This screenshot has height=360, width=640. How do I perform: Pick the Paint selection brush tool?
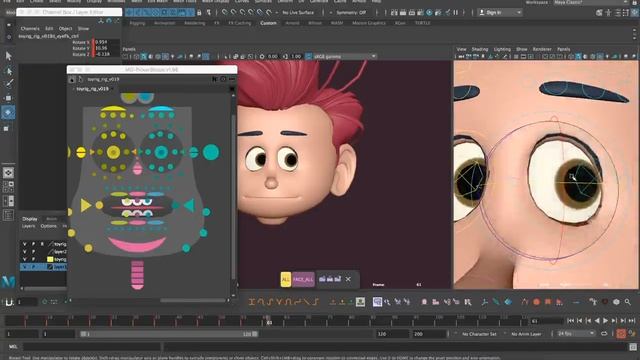click(9, 84)
